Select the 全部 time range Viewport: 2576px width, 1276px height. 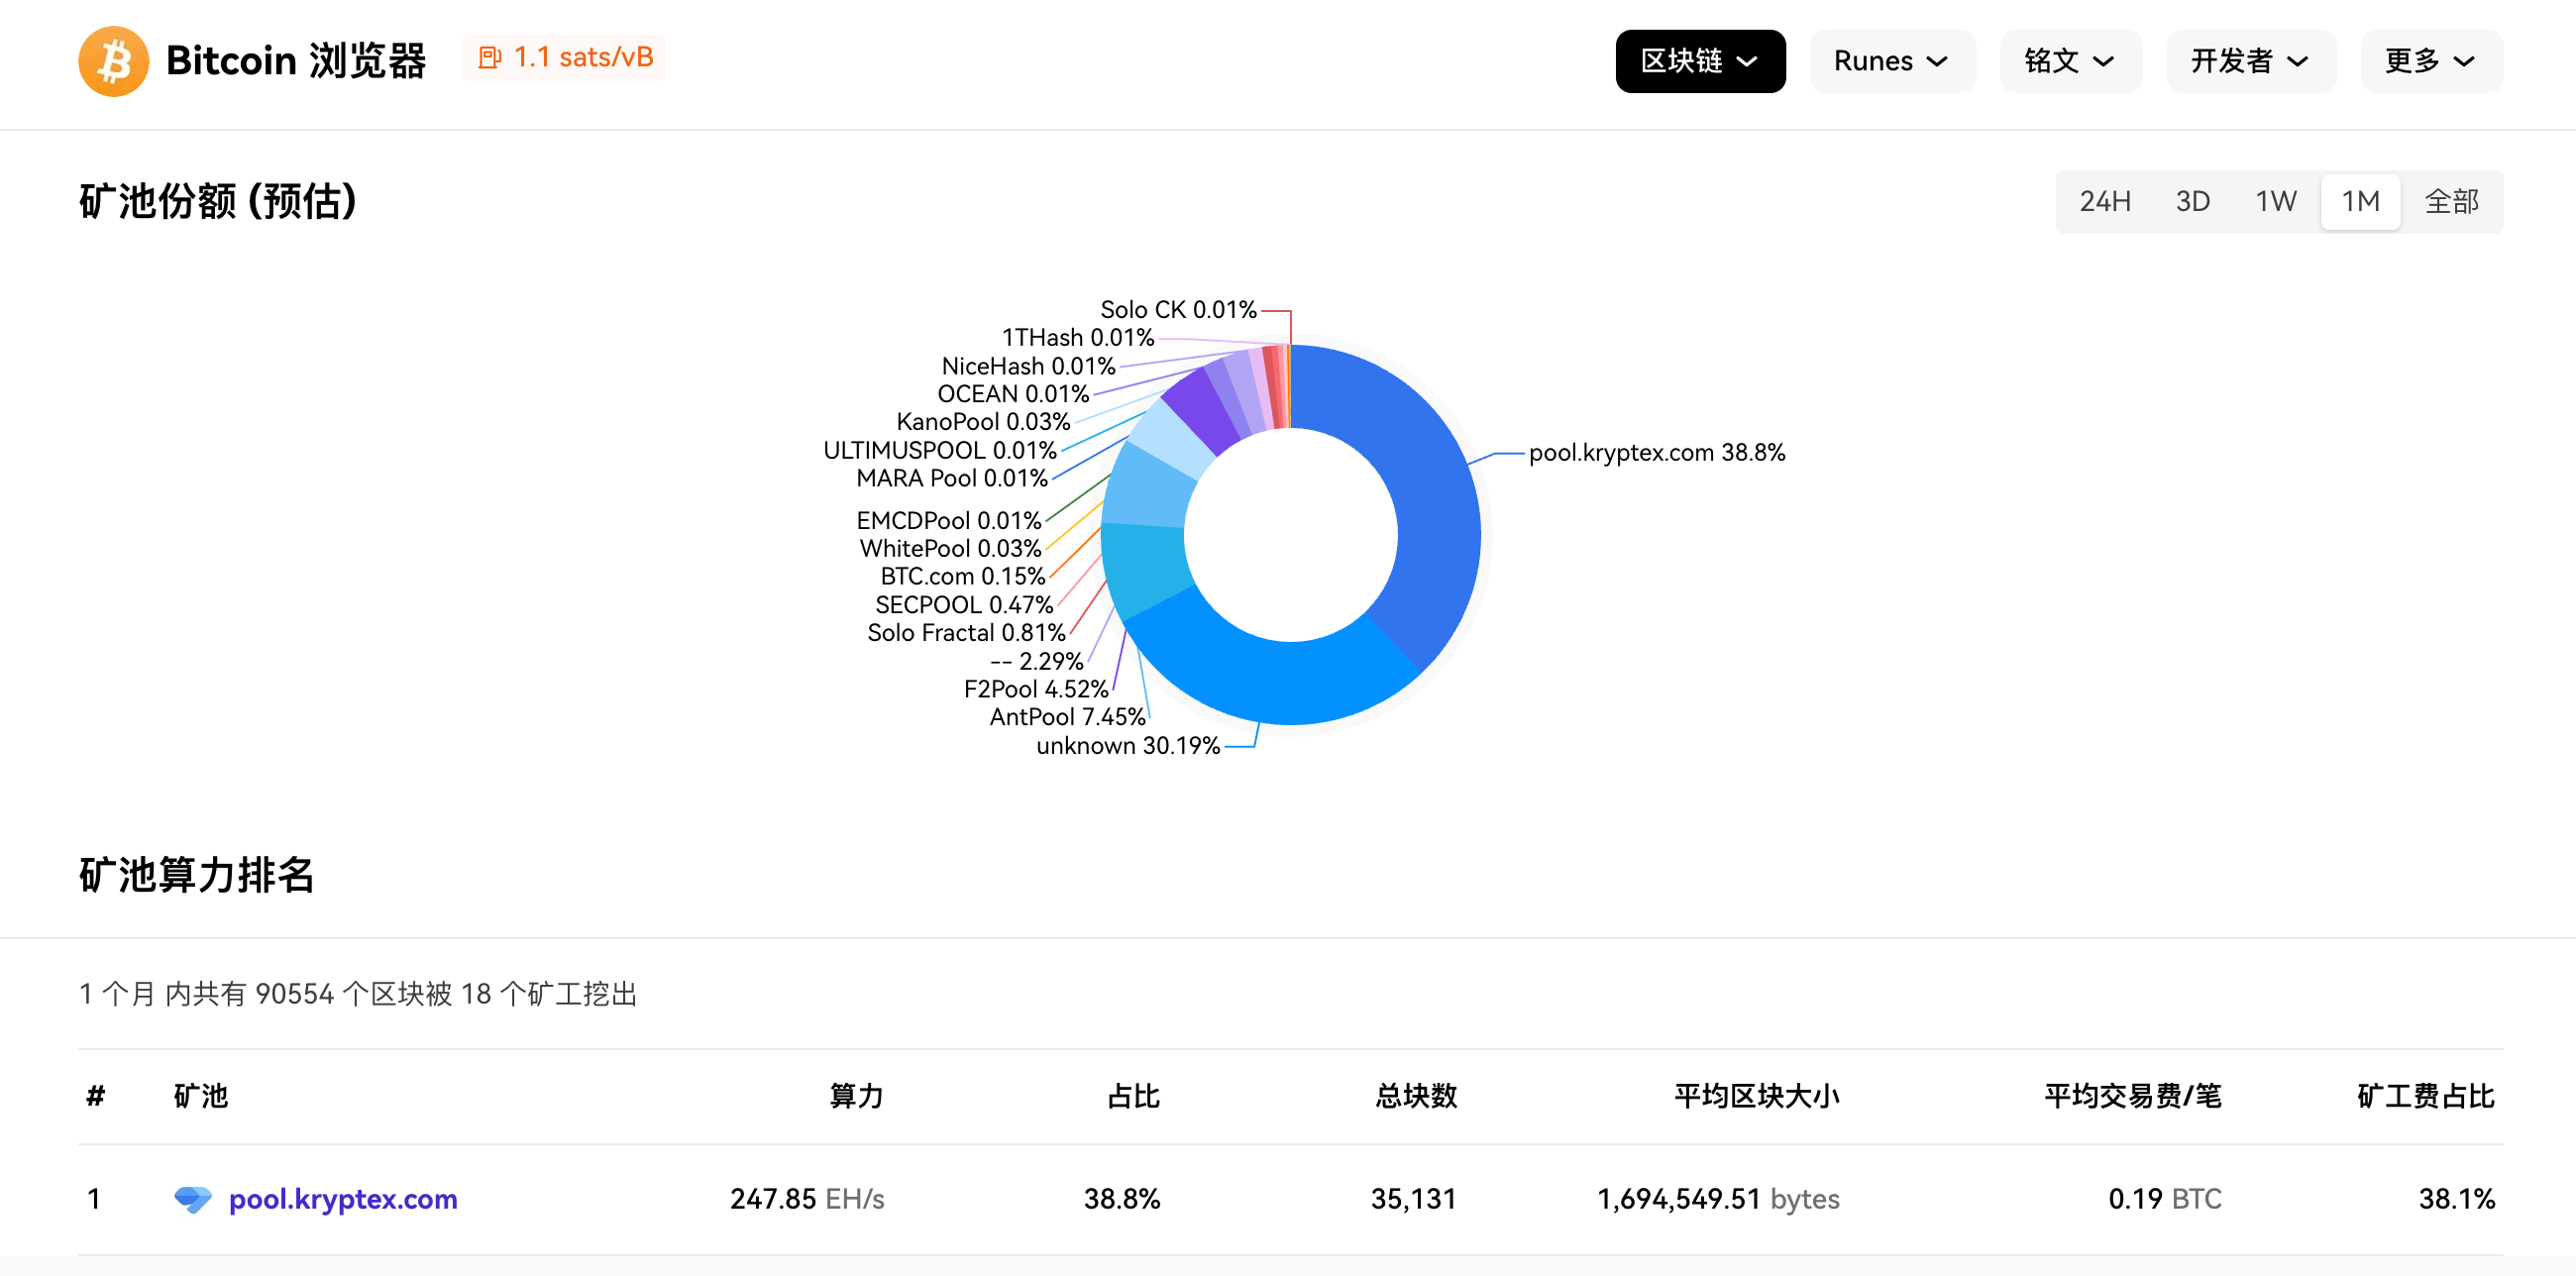click(x=2451, y=201)
